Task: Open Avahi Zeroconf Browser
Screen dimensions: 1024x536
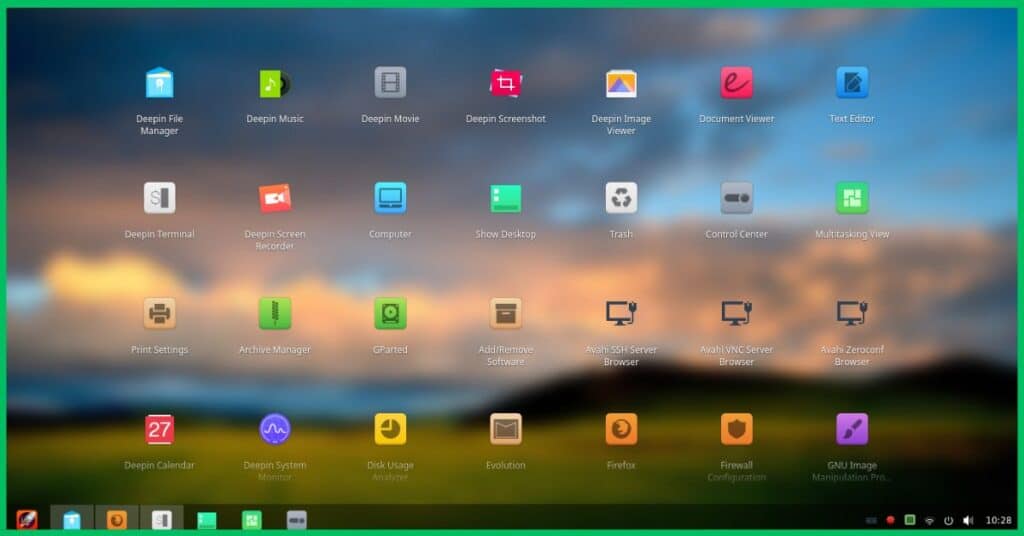Action: pos(852,313)
